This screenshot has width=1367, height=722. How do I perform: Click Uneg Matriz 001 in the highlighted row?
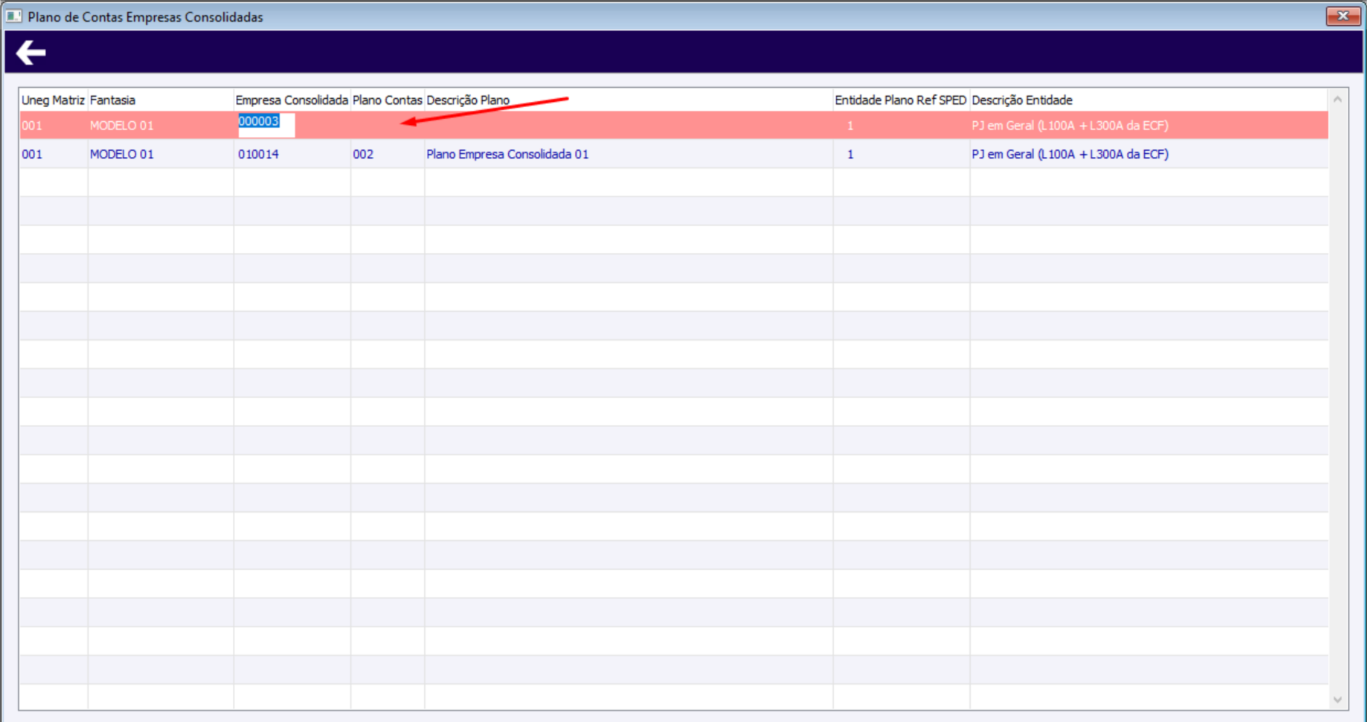coord(32,126)
